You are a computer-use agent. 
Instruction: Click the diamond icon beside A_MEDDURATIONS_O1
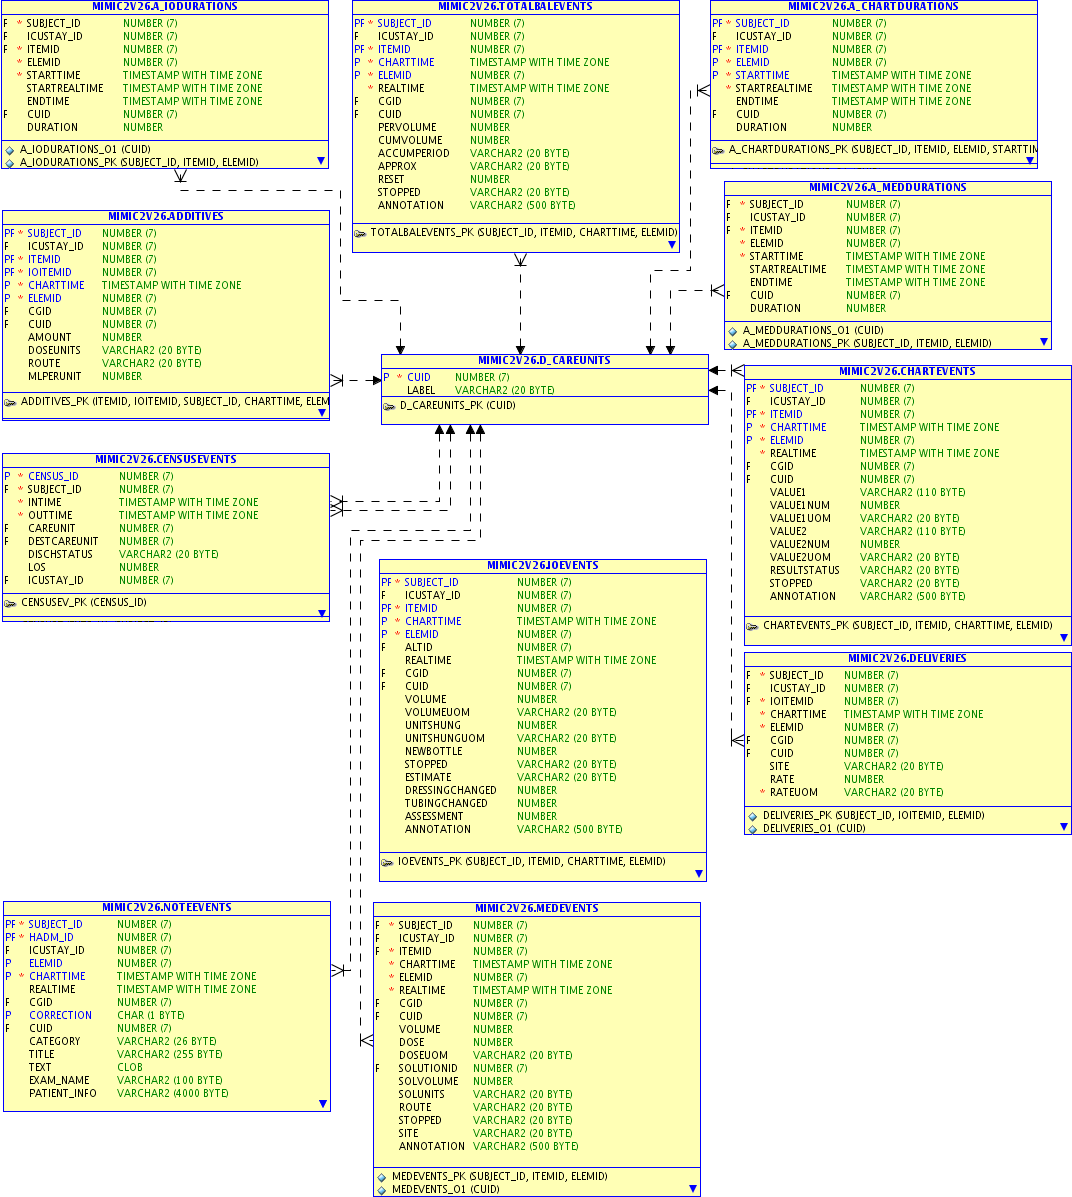[x=731, y=329]
